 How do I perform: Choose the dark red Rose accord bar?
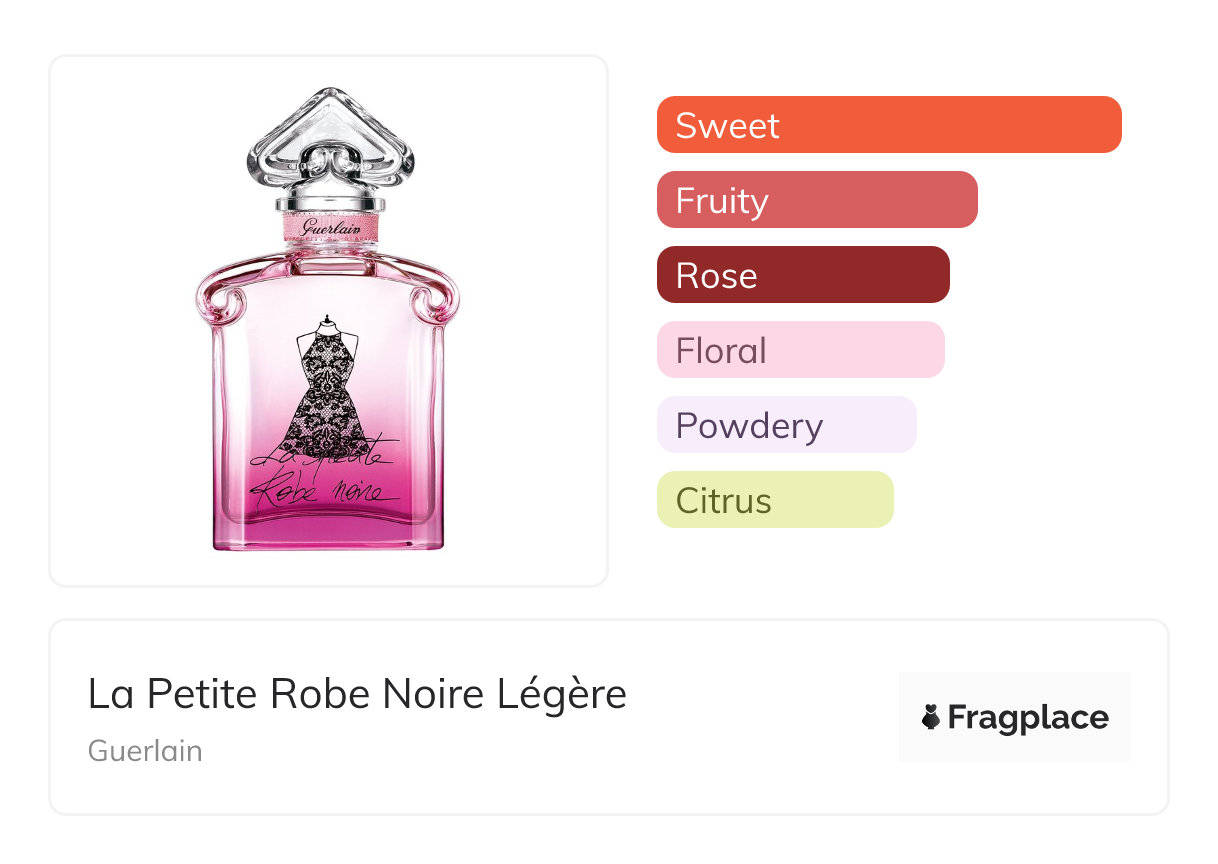803,275
